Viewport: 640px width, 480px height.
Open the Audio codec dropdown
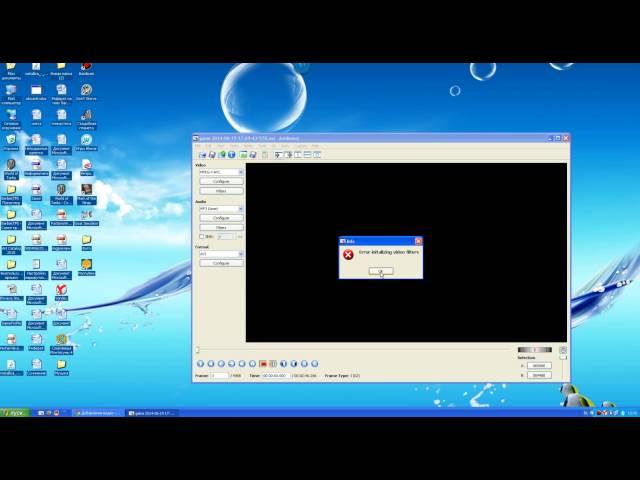pyautogui.click(x=221, y=209)
